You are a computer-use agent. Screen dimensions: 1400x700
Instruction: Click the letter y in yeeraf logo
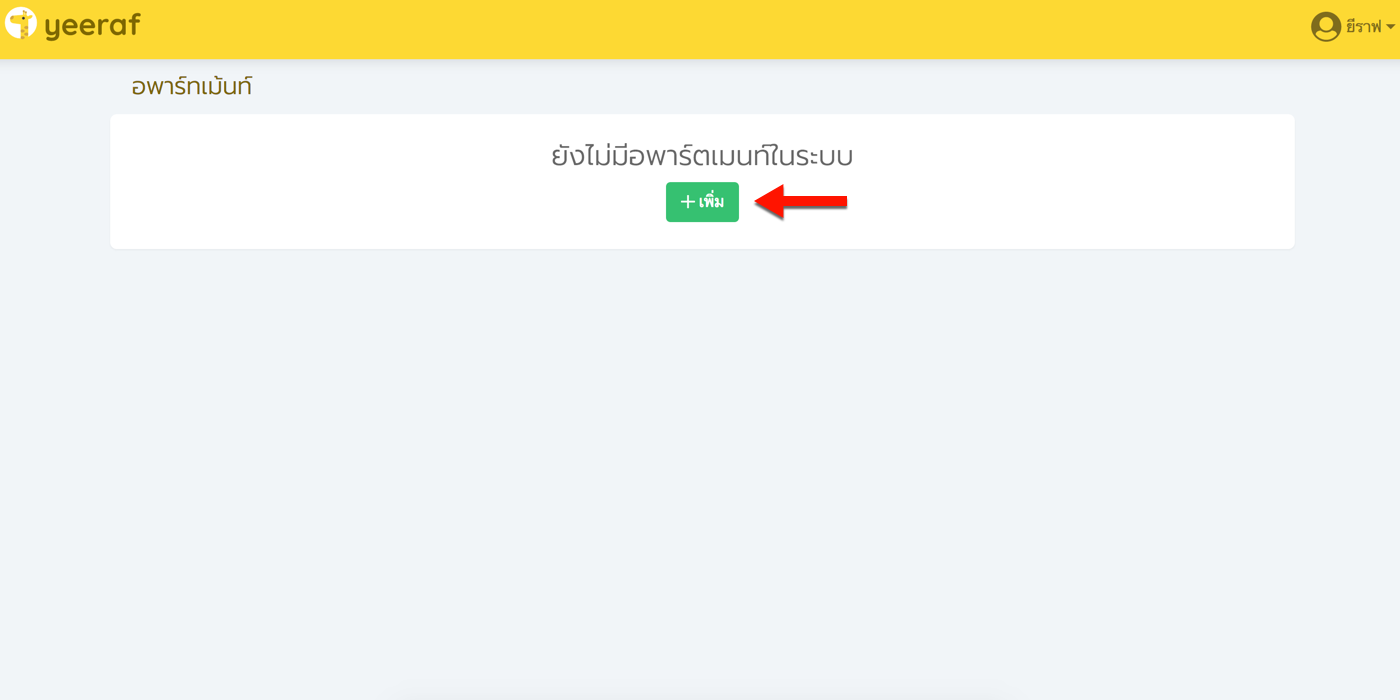53,29
